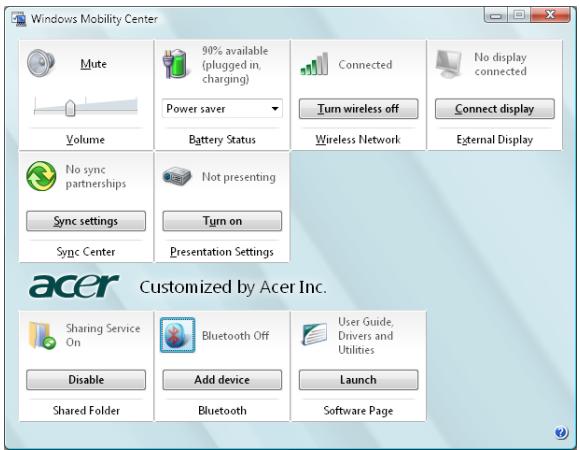Click Add device for Bluetooth
The image size is (580, 450).
(222, 380)
